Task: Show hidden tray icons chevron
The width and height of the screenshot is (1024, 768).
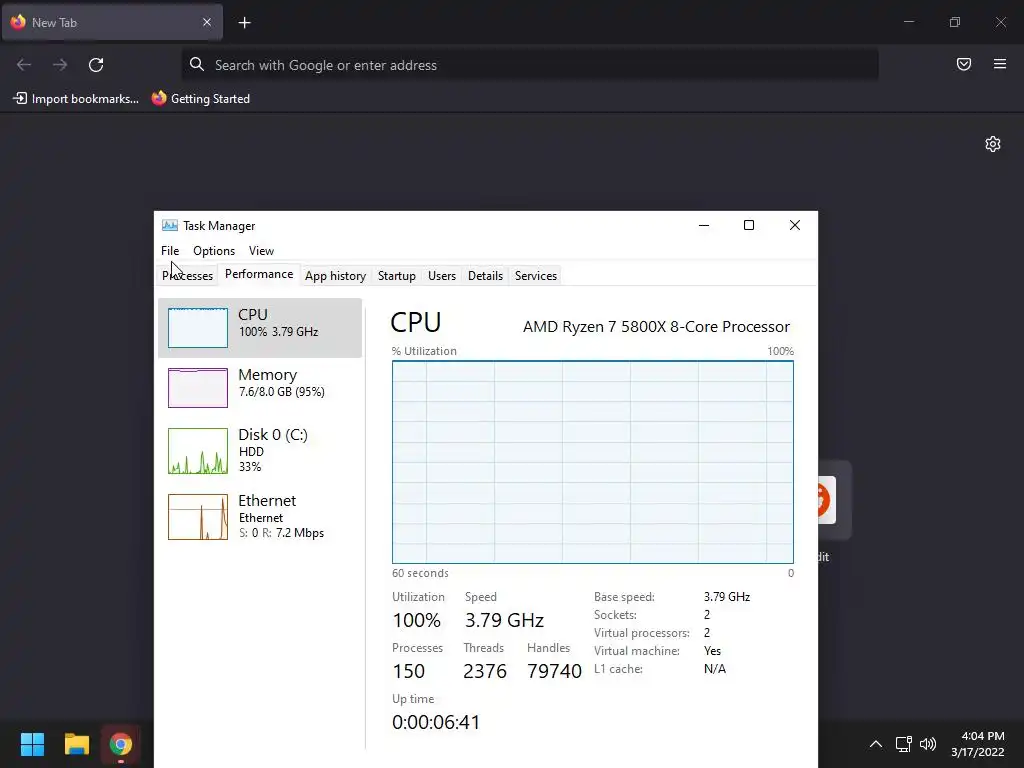Action: [876, 744]
